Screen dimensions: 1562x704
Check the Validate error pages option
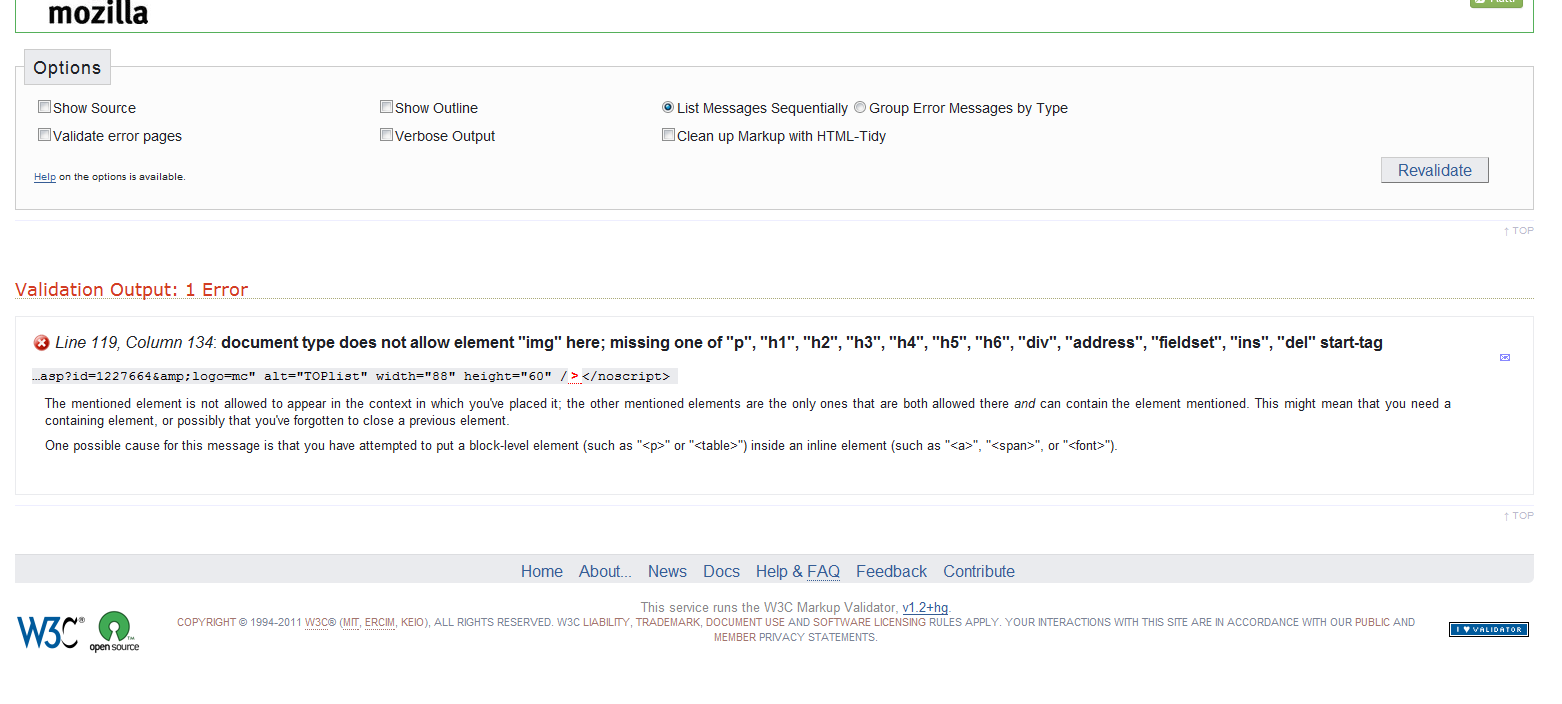(x=45, y=135)
